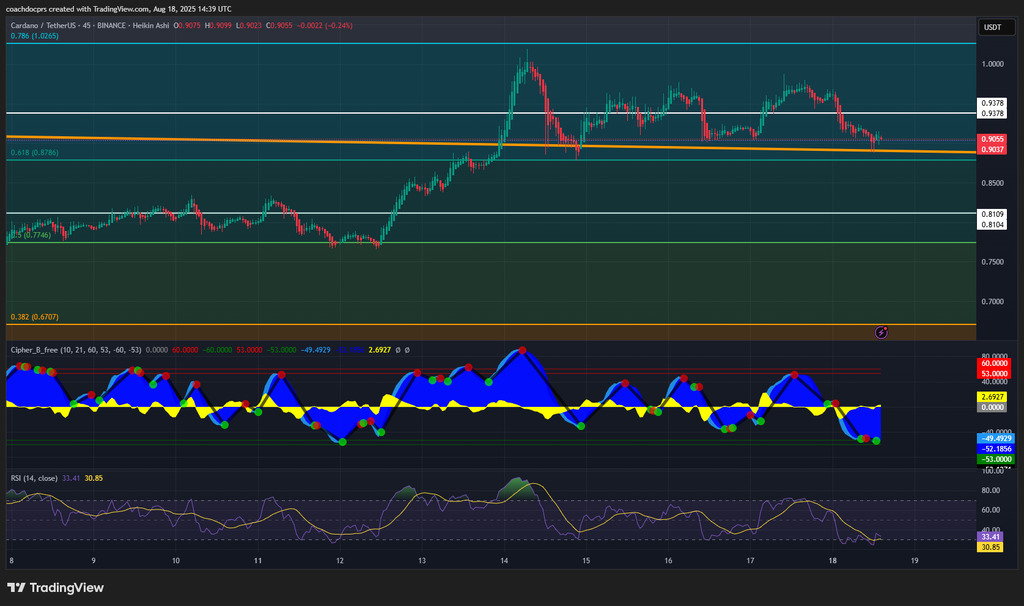Image resolution: width=1024 pixels, height=606 pixels.
Task: Click the Cardano / TetherUS symbol title
Action: tap(60, 24)
